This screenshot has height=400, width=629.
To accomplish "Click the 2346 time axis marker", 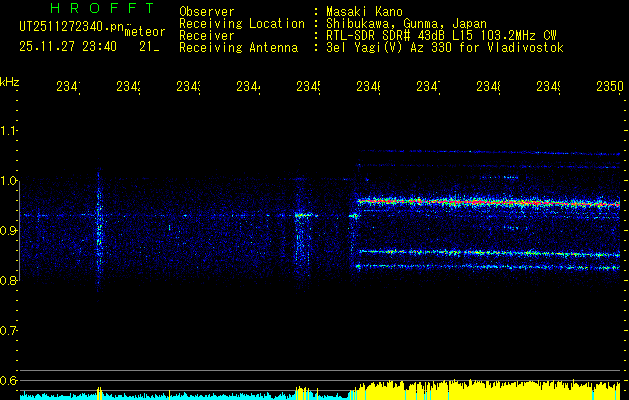I will [x=368, y=87].
